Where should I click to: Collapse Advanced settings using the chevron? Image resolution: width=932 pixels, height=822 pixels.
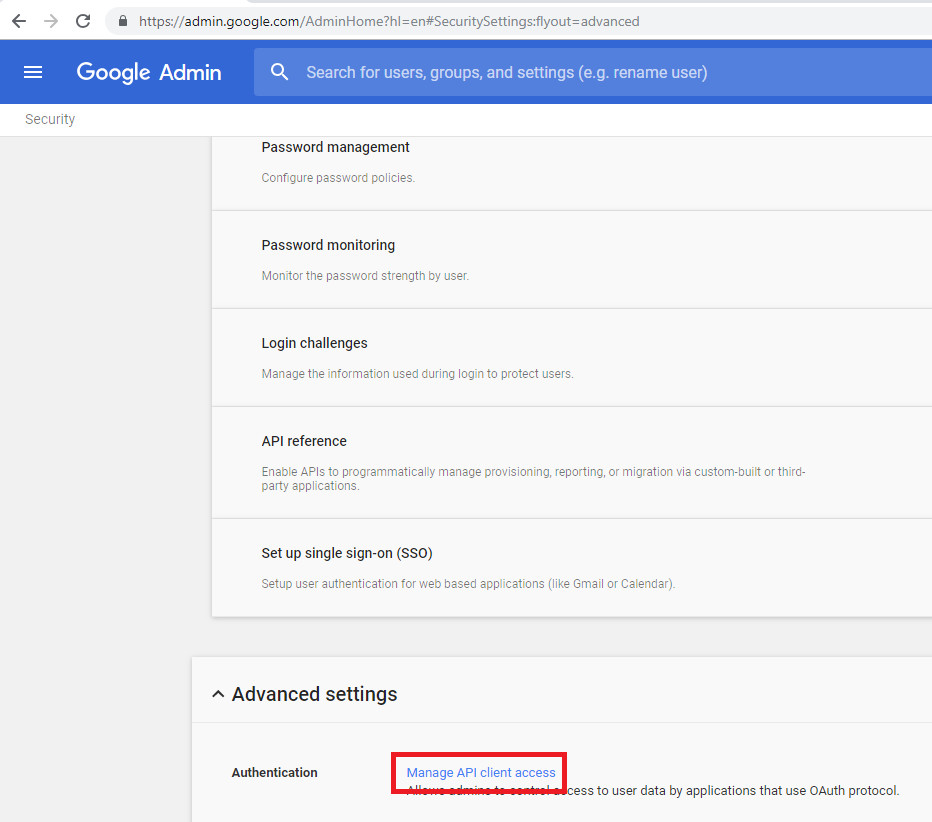(x=218, y=695)
